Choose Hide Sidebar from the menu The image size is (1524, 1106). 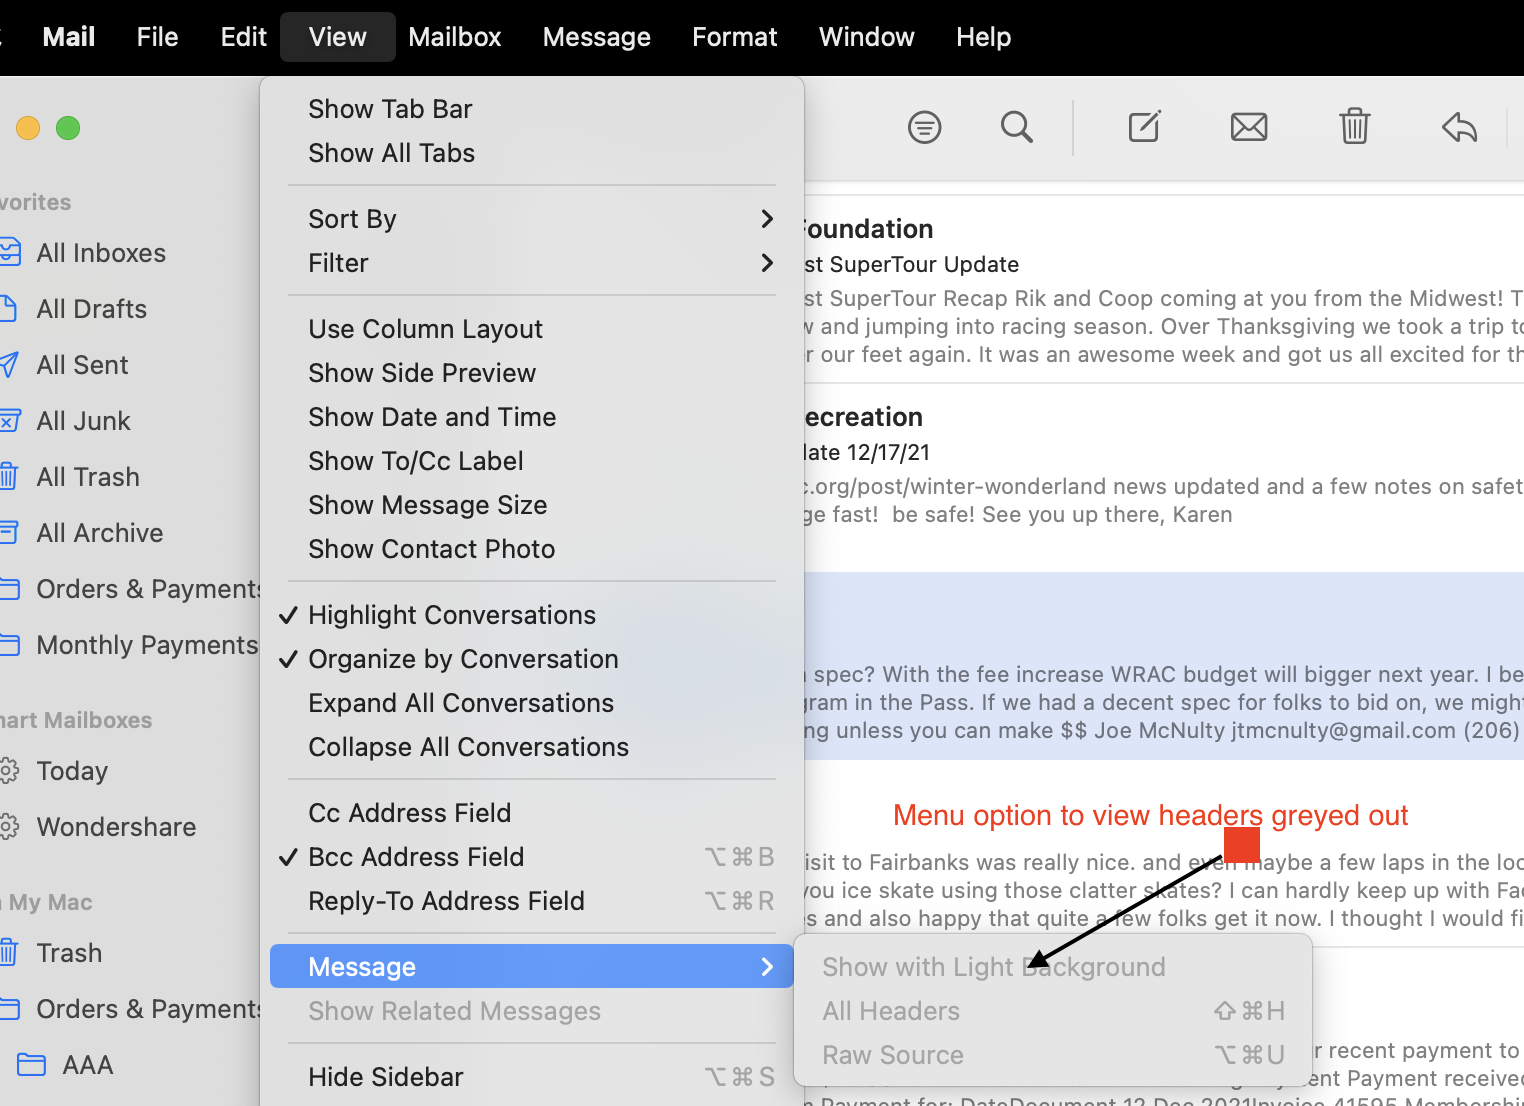tap(385, 1076)
